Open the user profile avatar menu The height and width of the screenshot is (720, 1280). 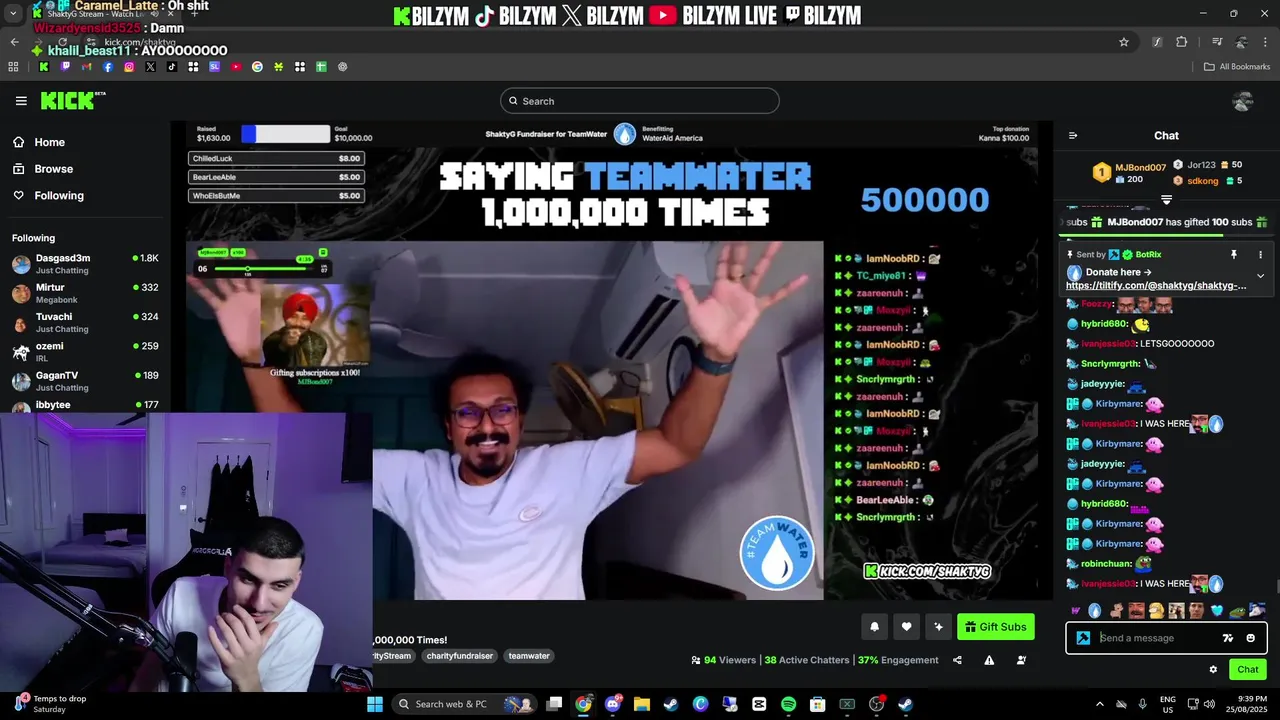(1243, 101)
